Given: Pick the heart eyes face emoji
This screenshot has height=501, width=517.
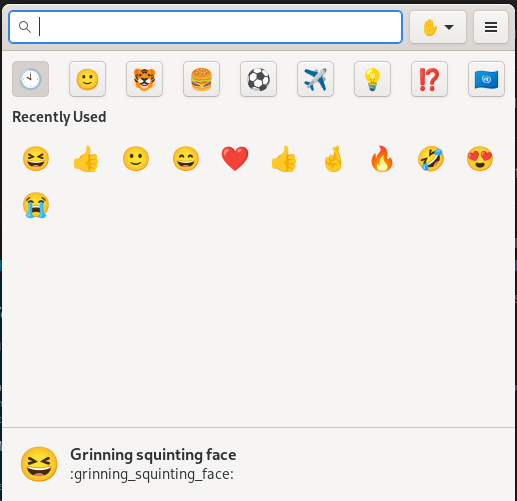Looking at the screenshot, I should [x=480, y=159].
